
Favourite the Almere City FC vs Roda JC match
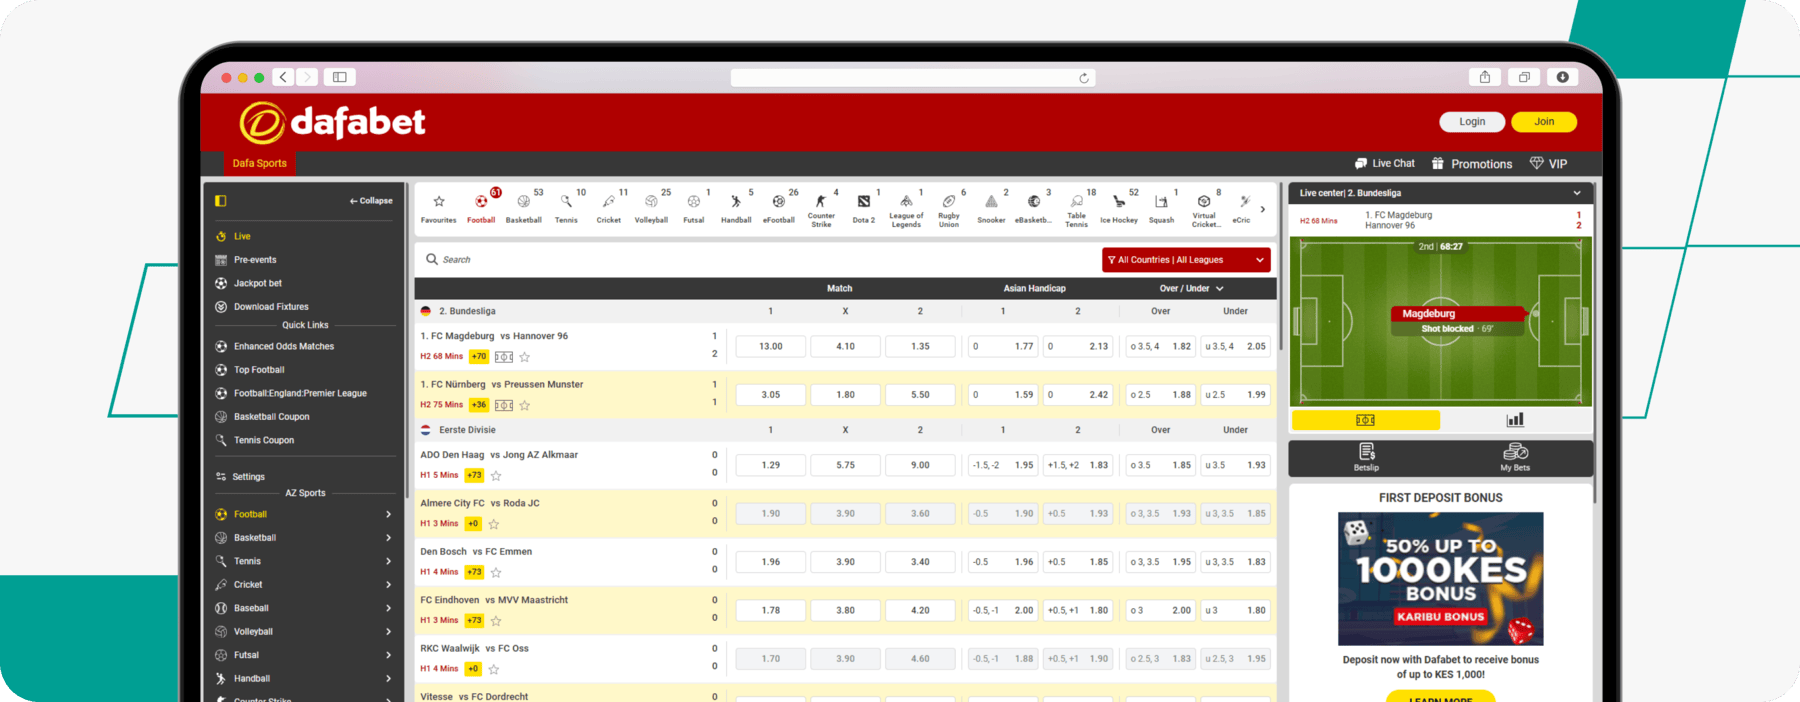[x=494, y=524]
